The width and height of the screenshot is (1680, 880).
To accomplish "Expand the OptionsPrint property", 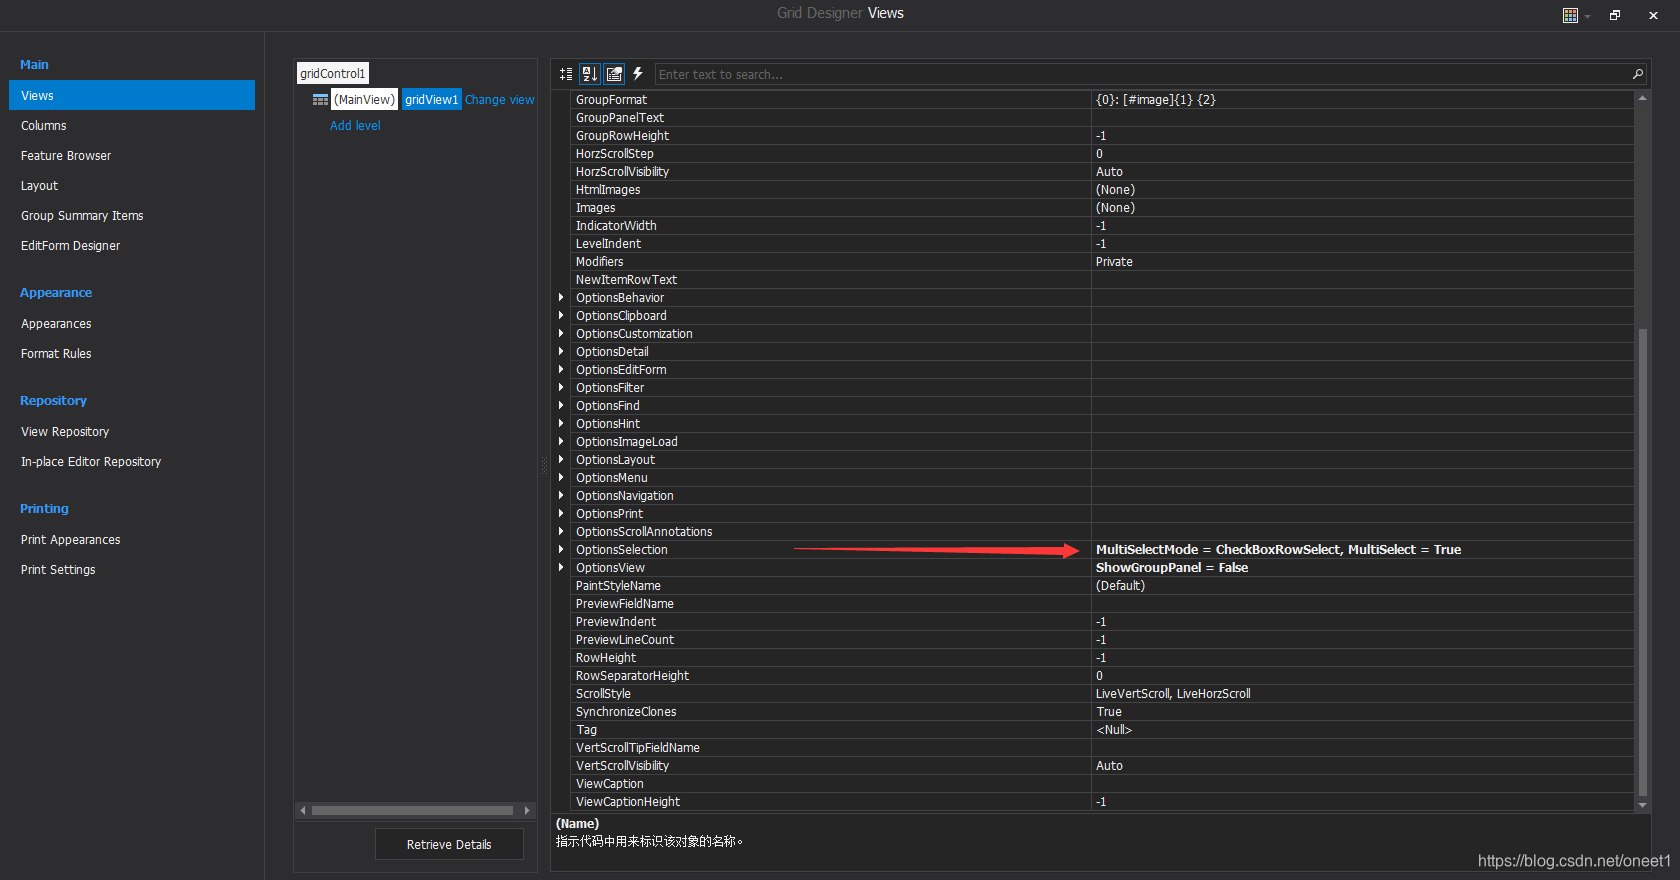I will click(561, 514).
